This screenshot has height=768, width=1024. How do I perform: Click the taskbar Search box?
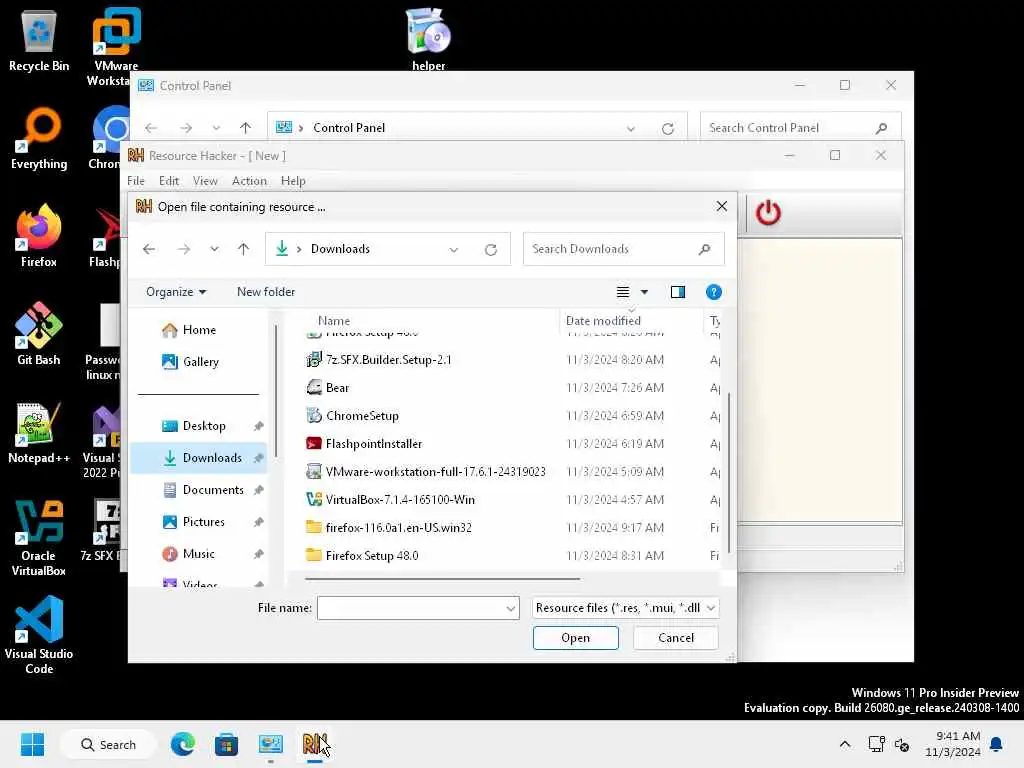108,744
